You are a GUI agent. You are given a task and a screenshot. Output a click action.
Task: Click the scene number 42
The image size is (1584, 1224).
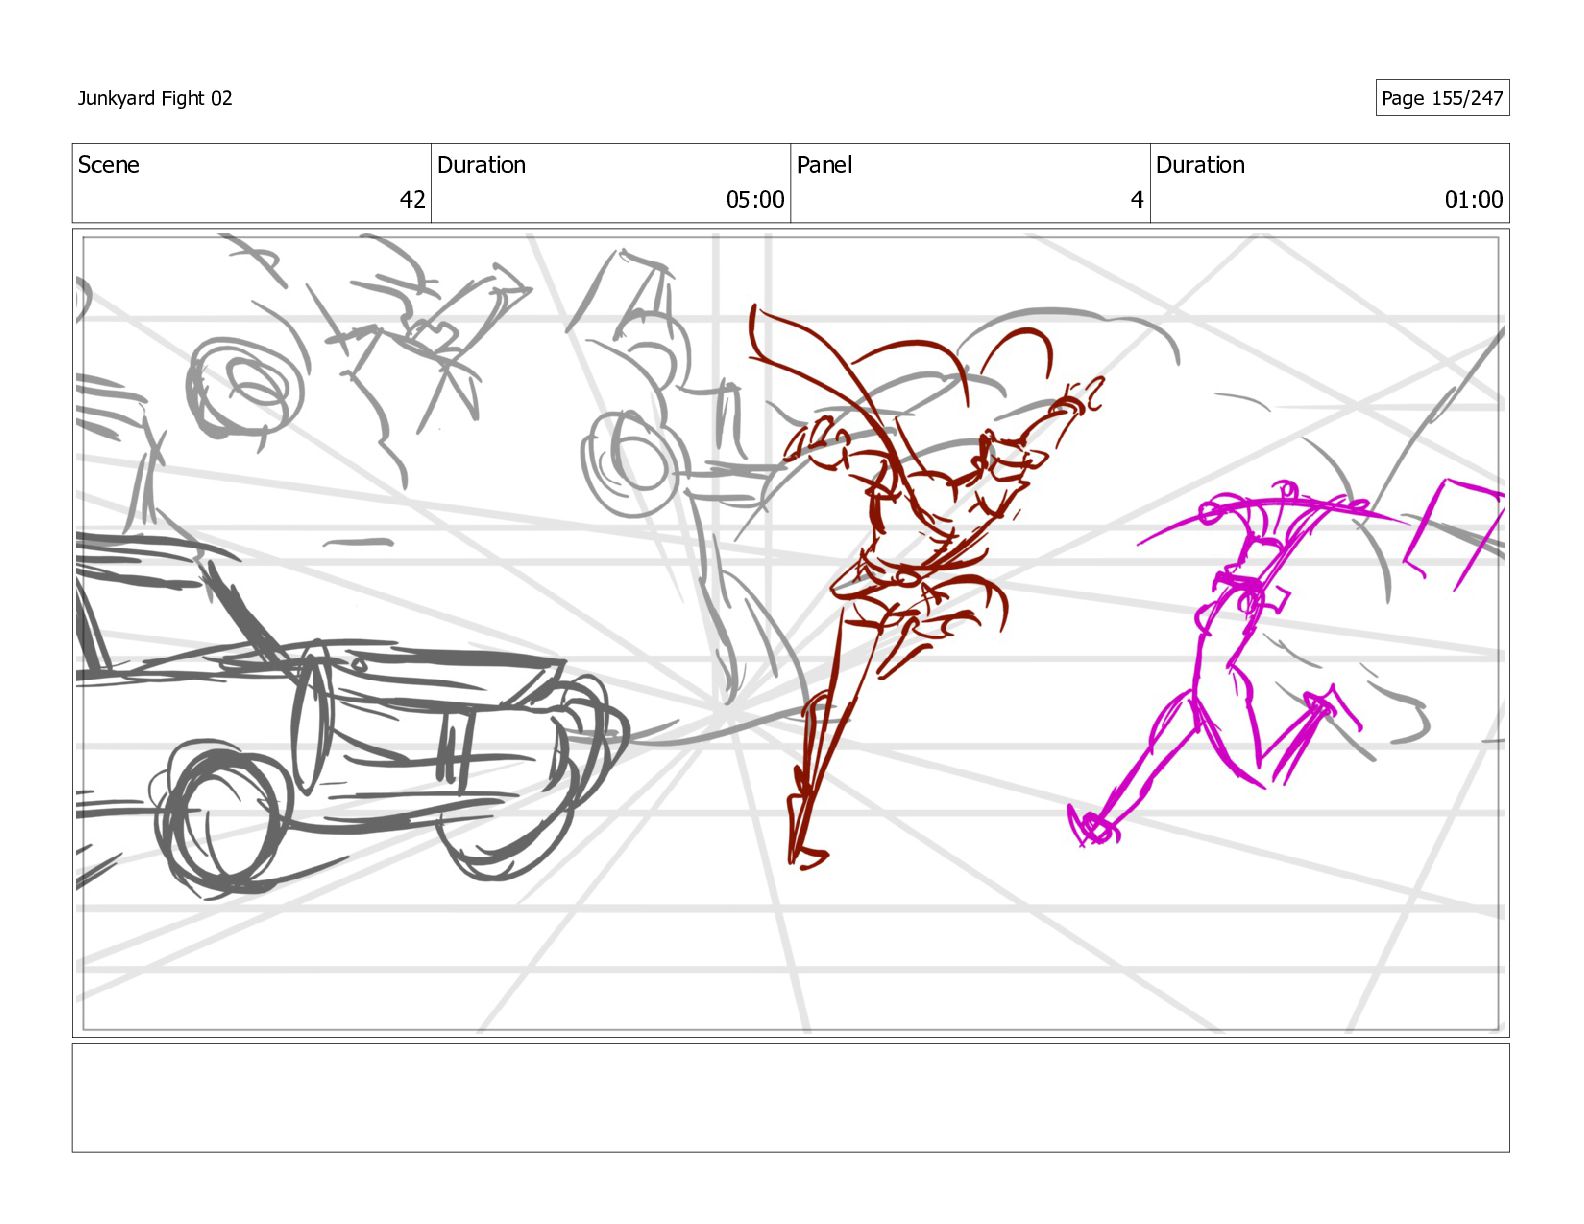(x=412, y=200)
